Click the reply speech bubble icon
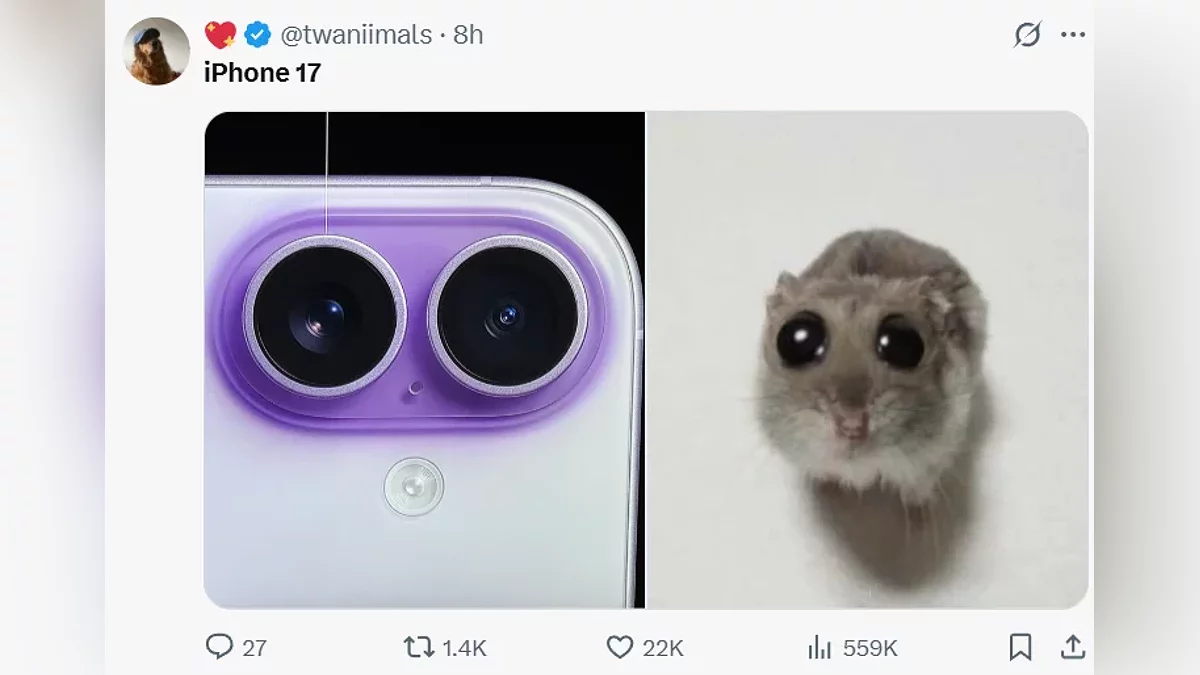Screen dimensions: 1200x675 point(219,647)
